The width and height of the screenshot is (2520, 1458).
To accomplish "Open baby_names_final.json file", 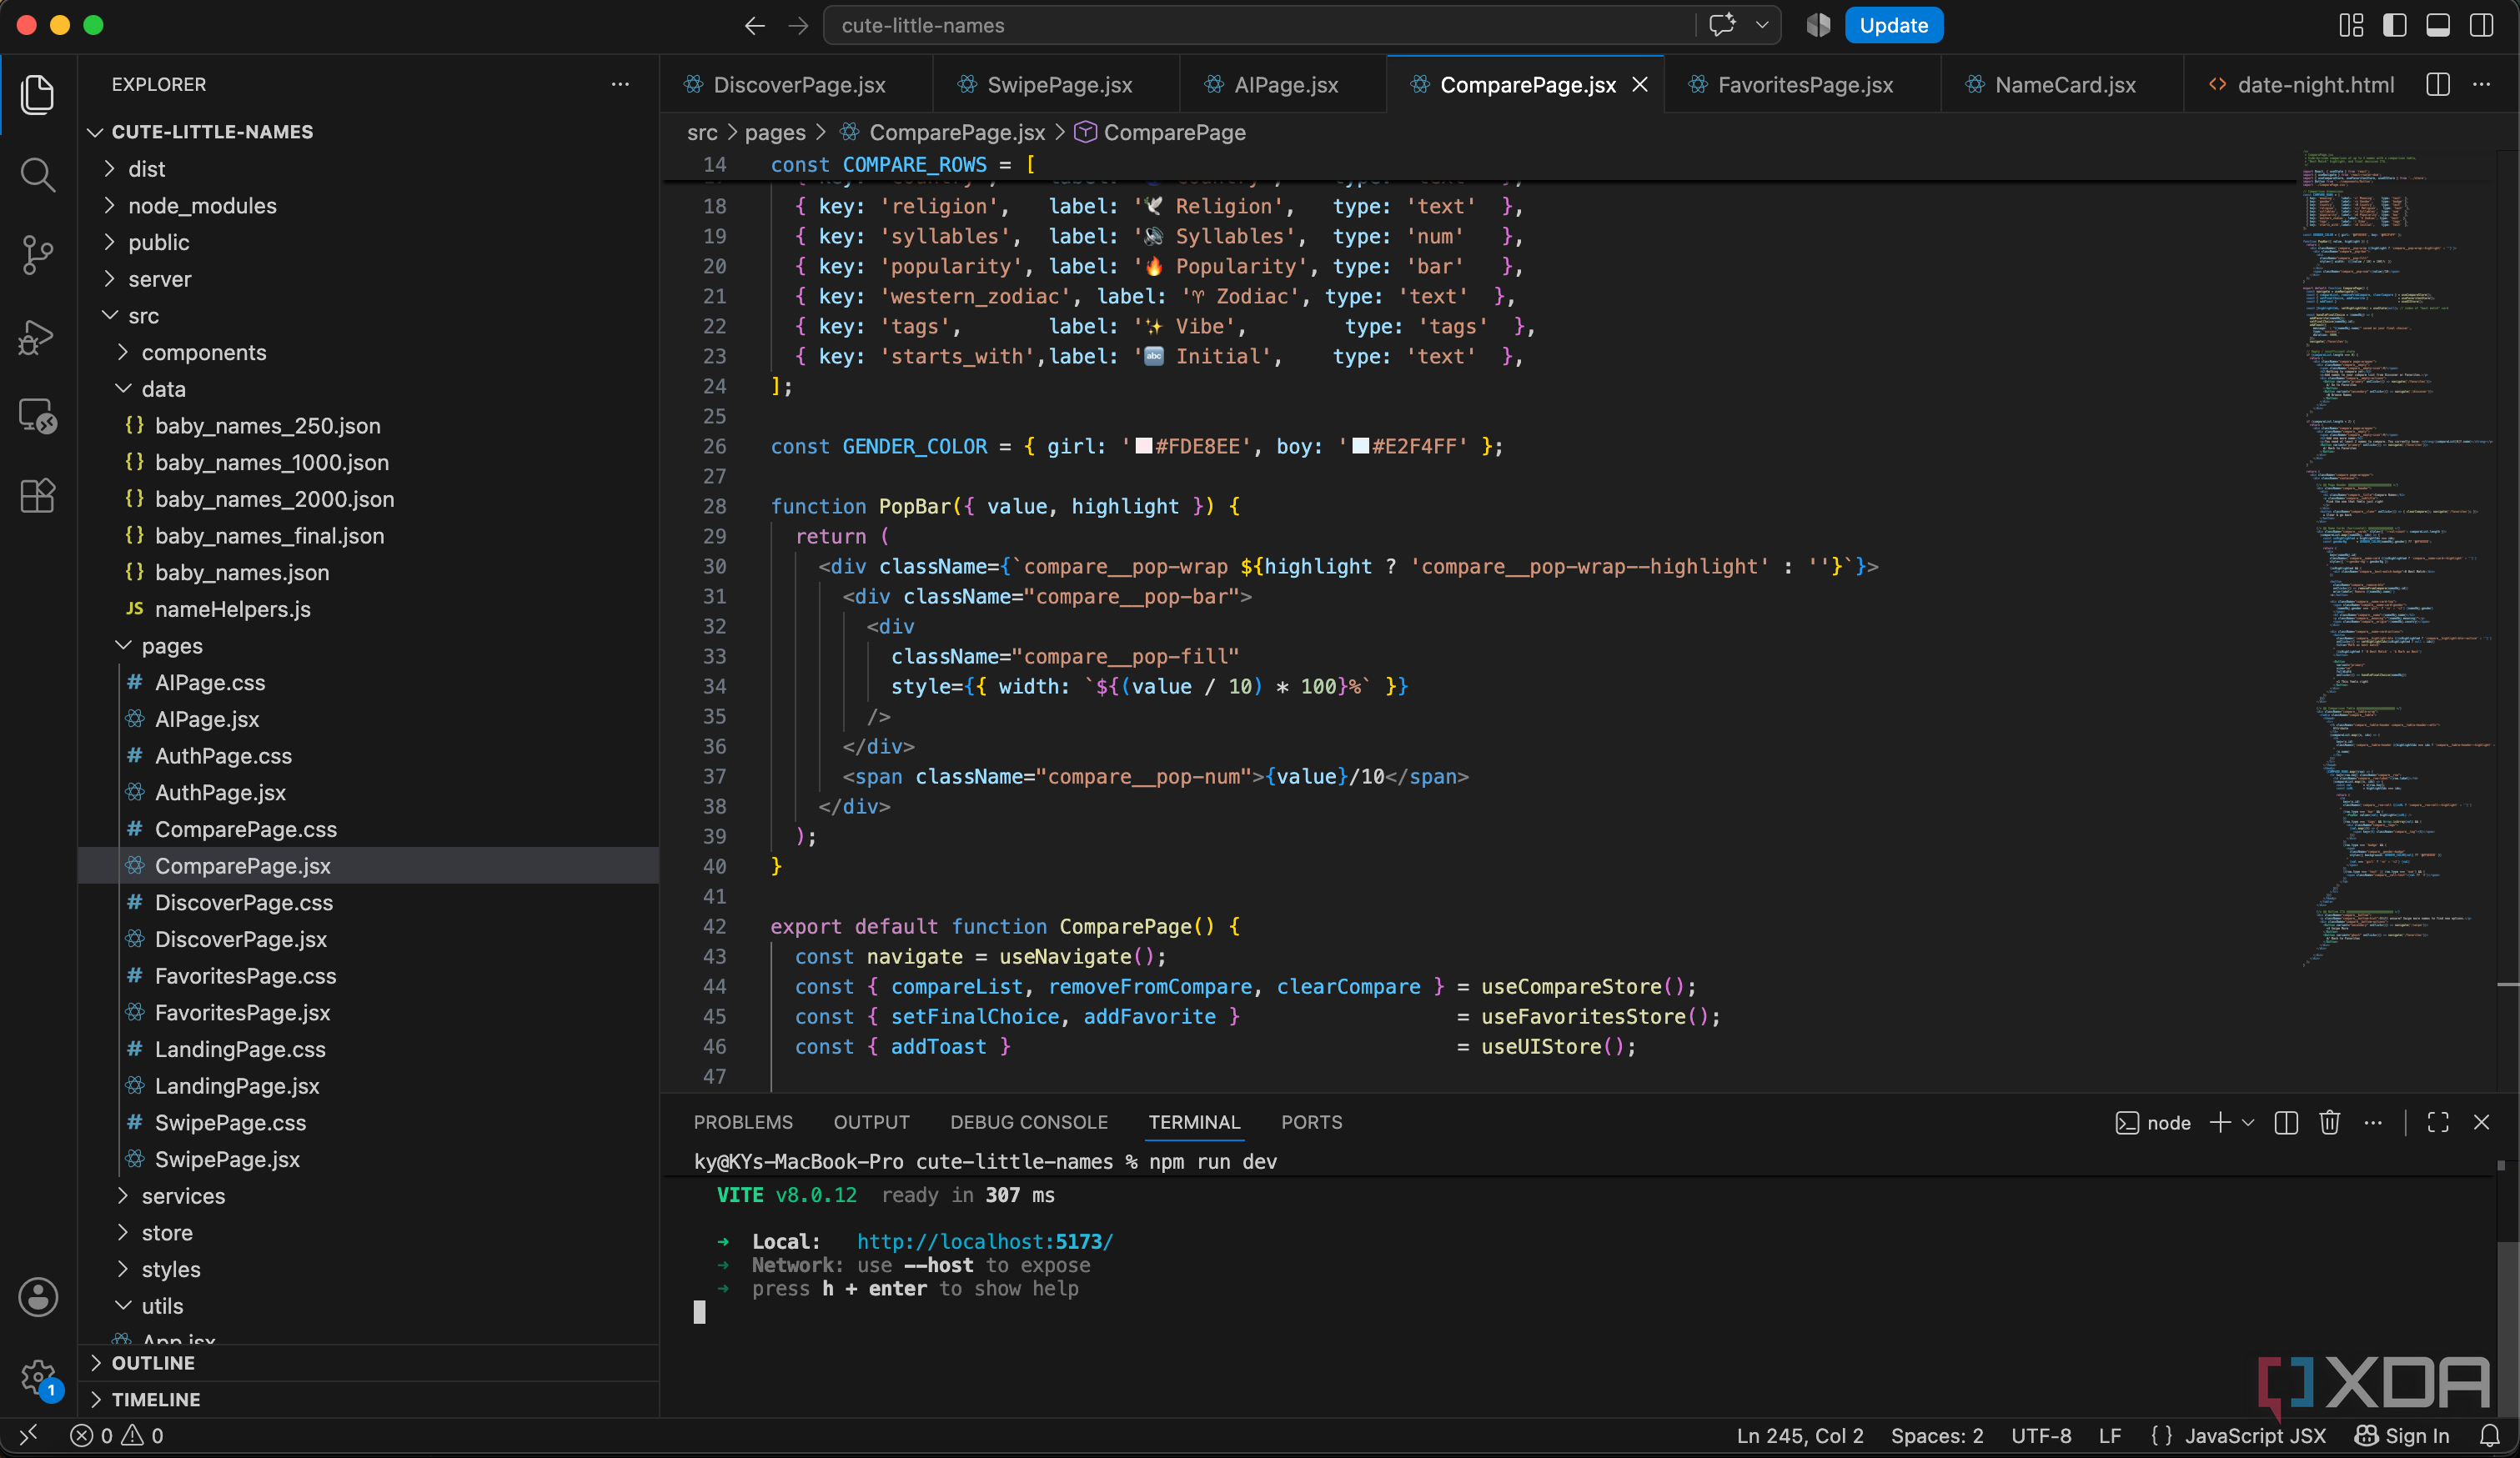I will click(x=368, y=536).
